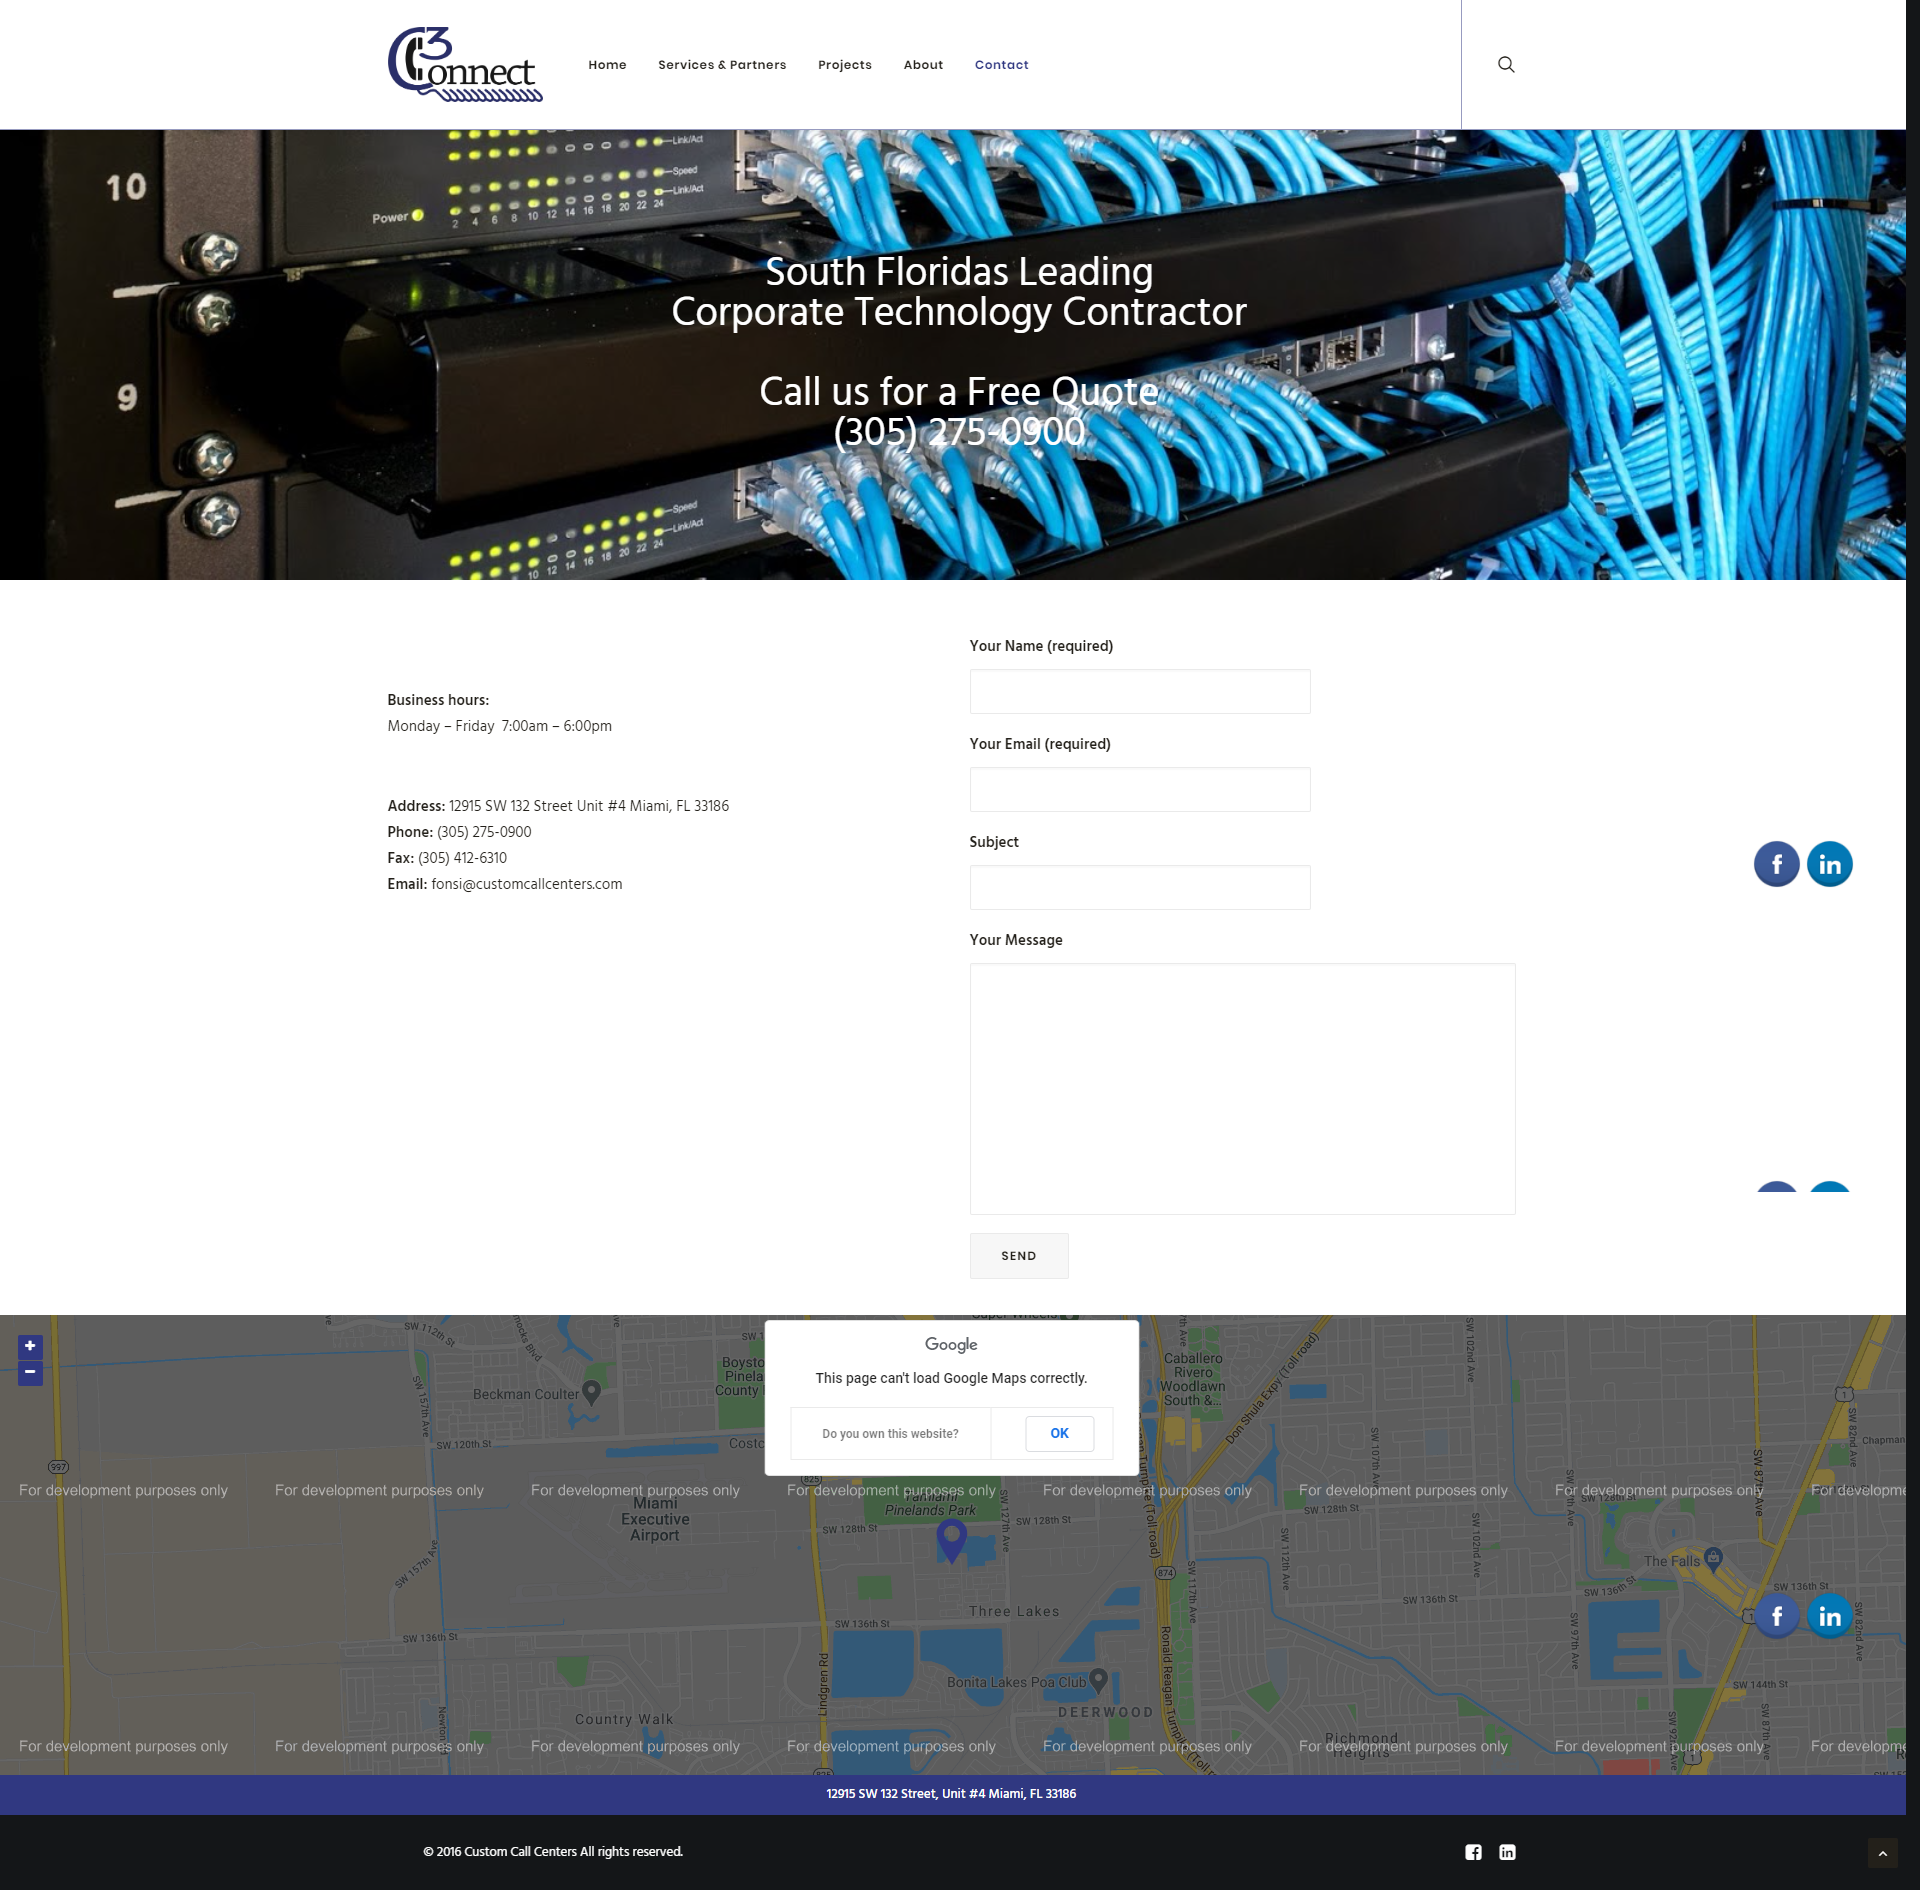This screenshot has height=1890, width=1920.
Task: Zoom out of the map with minus
Action: pyautogui.click(x=30, y=1372)
